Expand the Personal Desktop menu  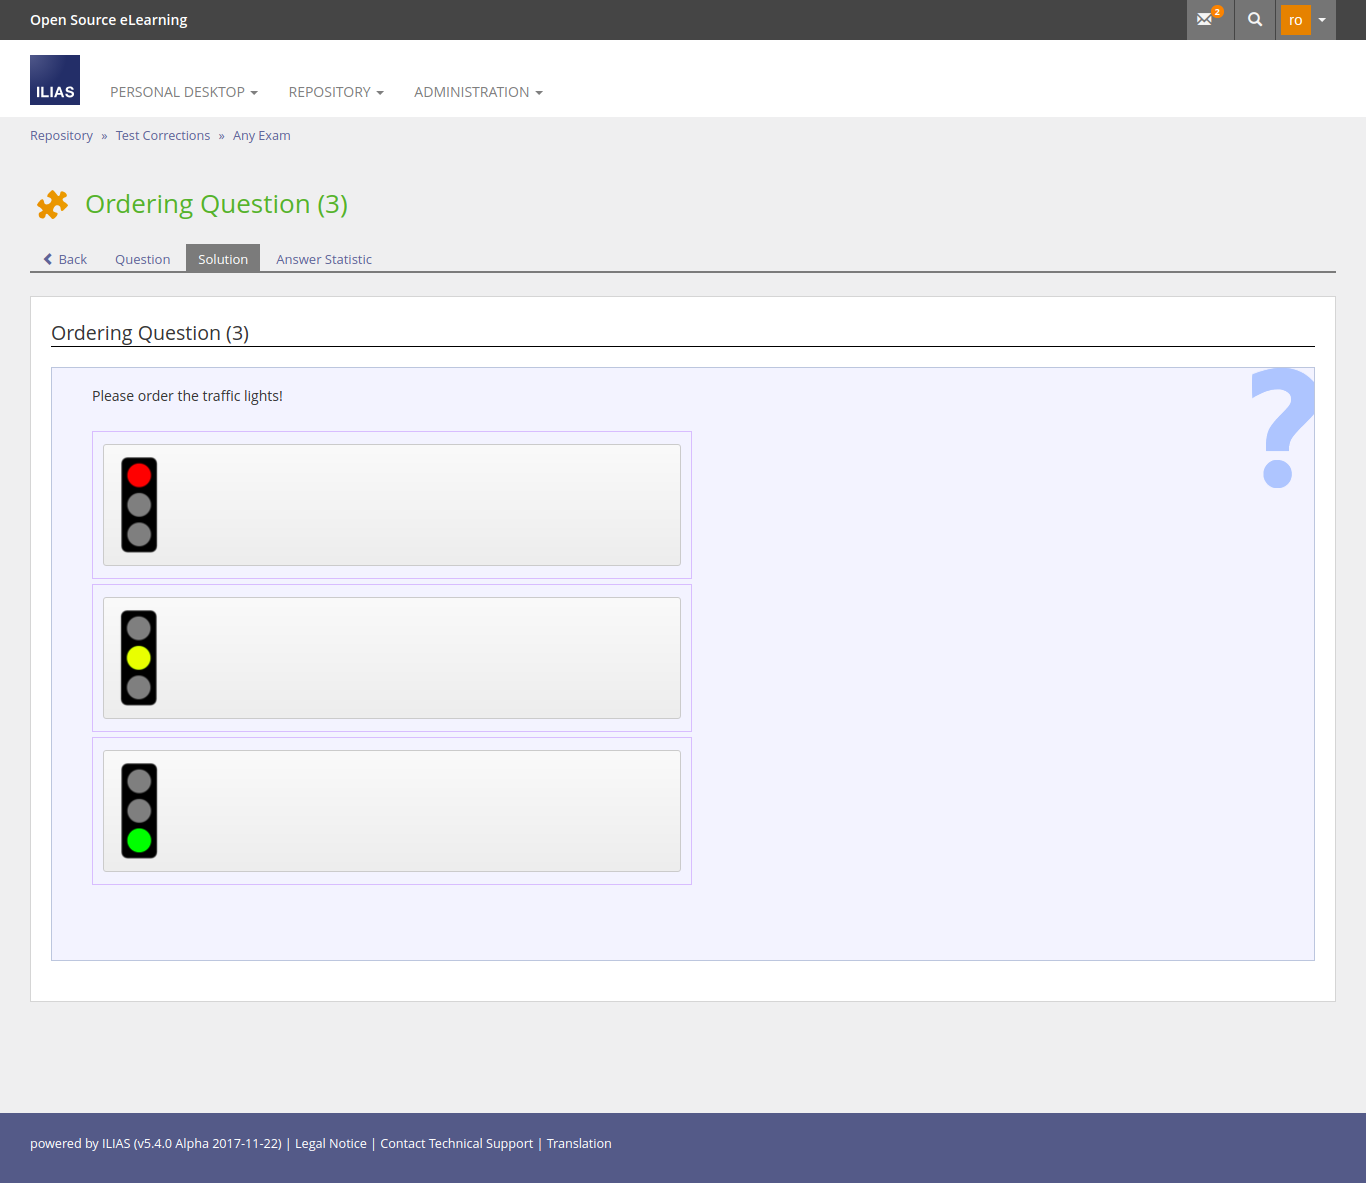(x=184, y=92)
